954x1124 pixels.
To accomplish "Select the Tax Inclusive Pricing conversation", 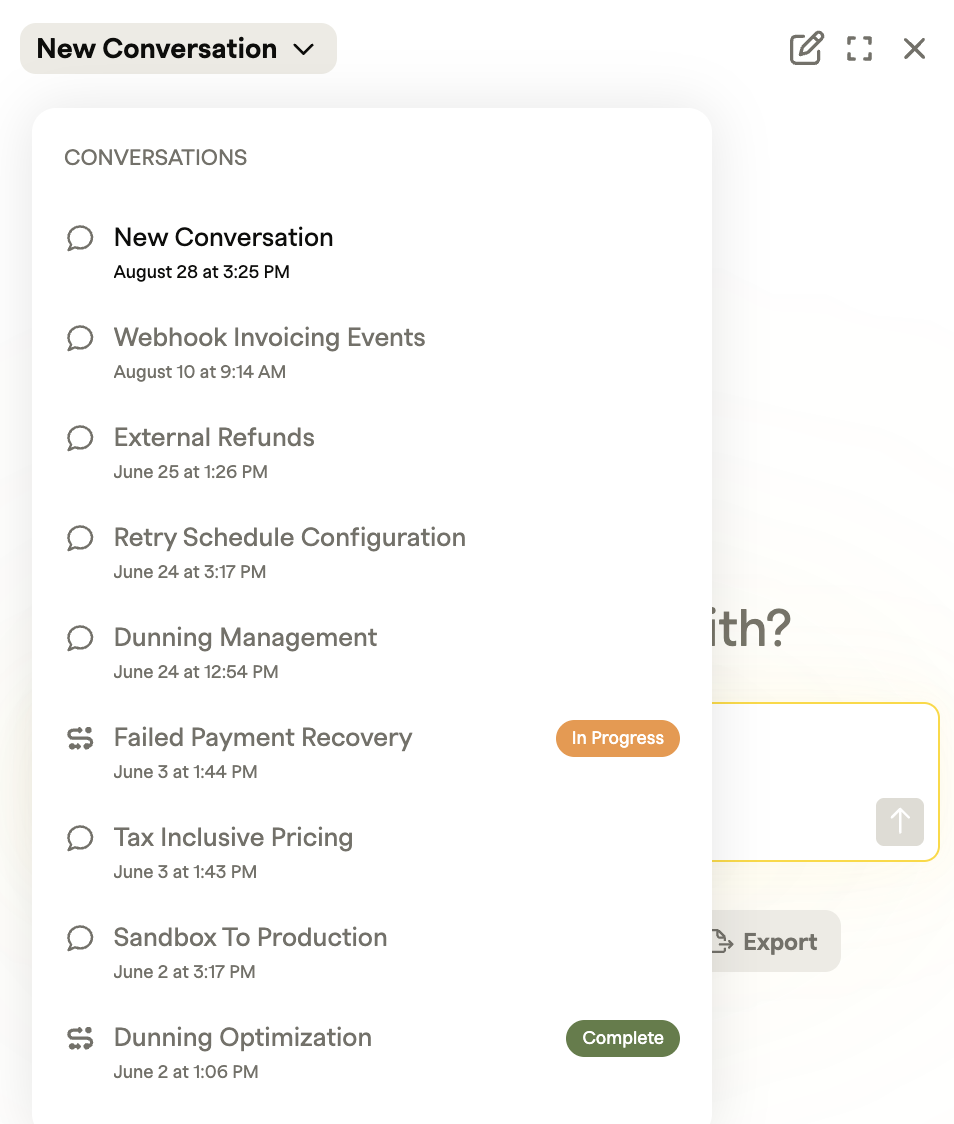I will coord(372,853).
